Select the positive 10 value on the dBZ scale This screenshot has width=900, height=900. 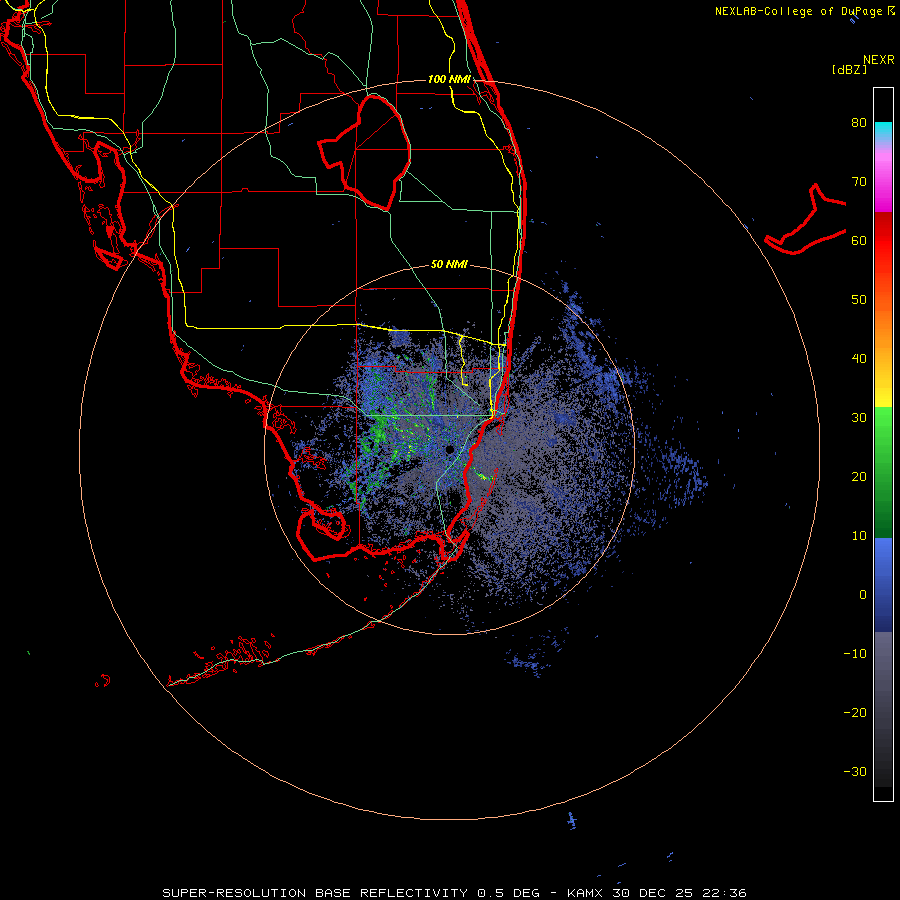(x=859, y=536)
